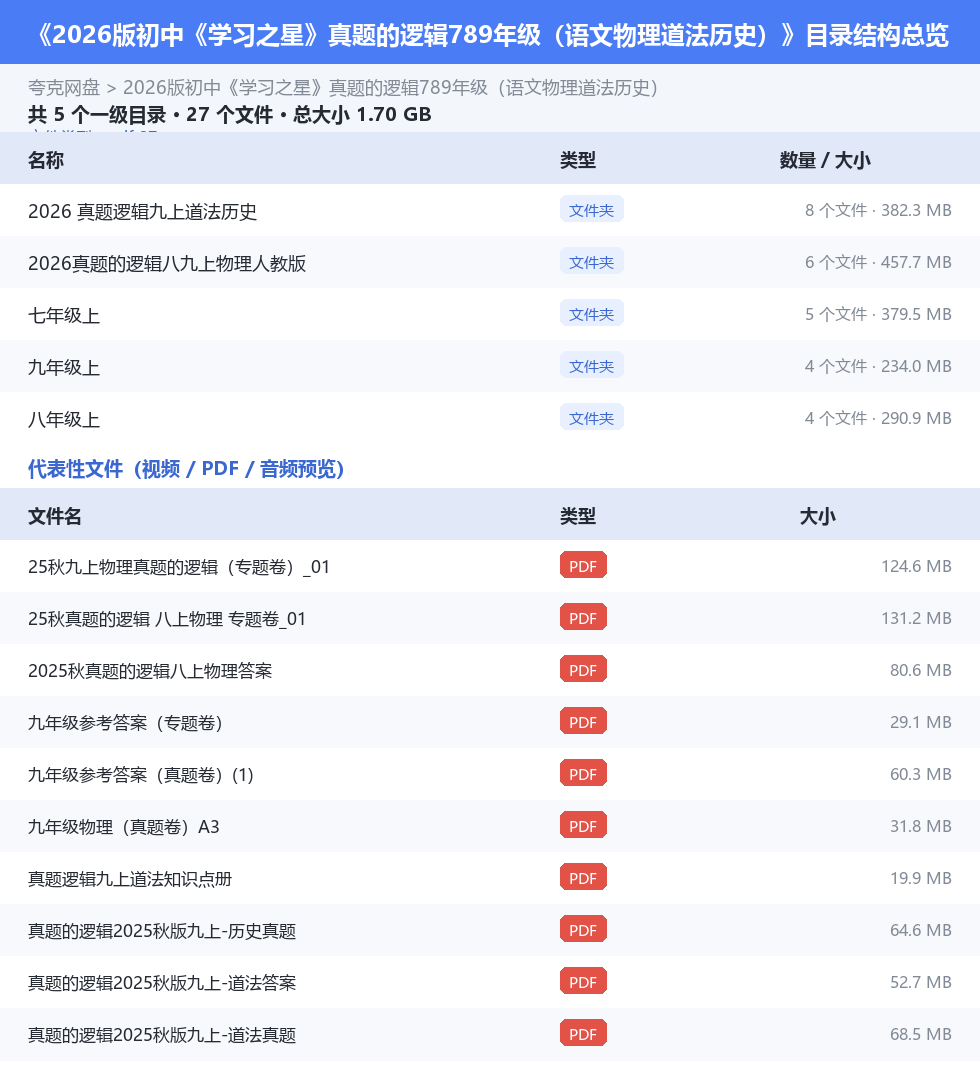Viewport: 980px width, 1092px height.
Task: Open the 八年级上 folder row
Action: [490, 419]
